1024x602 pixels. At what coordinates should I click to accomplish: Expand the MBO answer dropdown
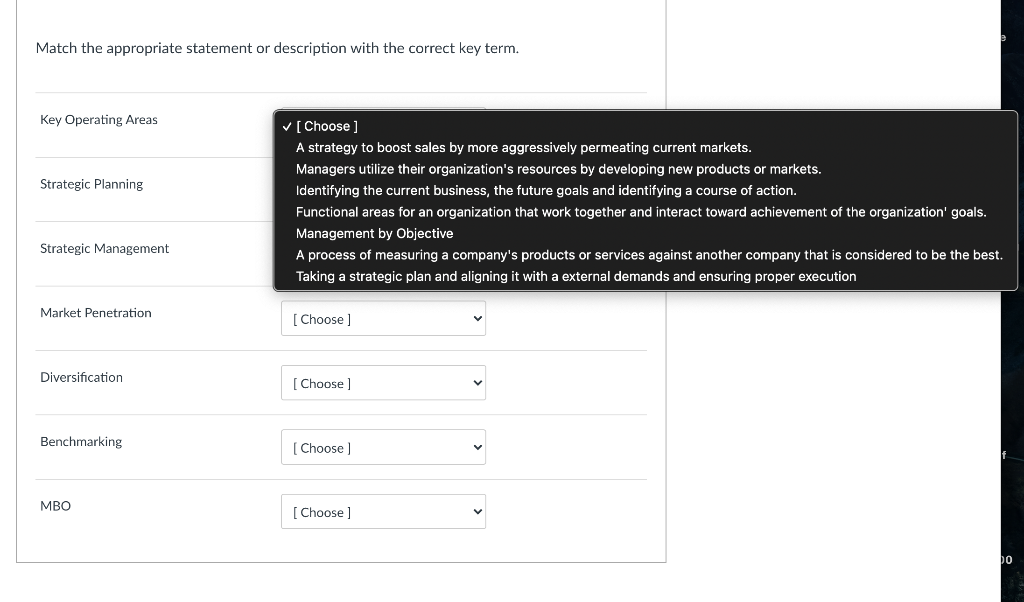(x=383, y=512)
